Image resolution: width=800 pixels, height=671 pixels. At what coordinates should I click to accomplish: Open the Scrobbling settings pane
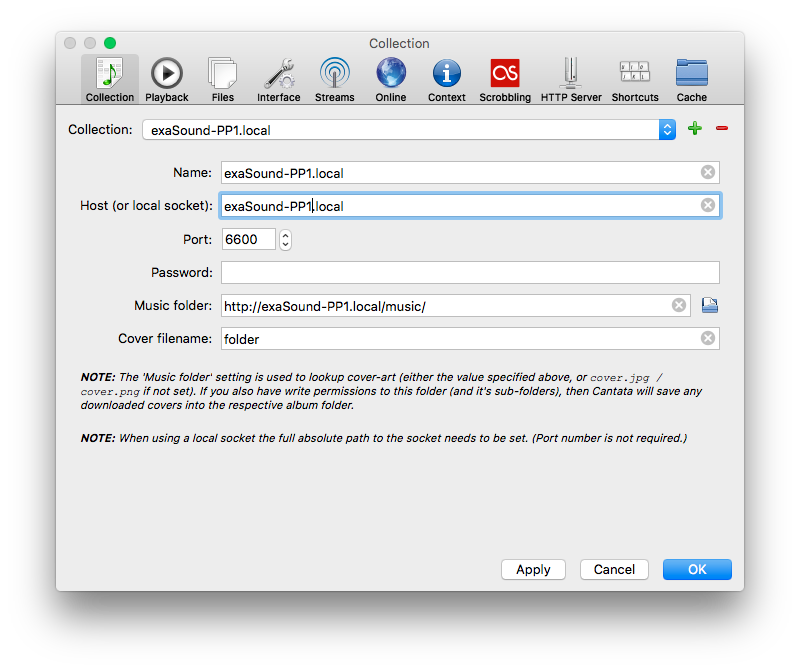(505, 80)
